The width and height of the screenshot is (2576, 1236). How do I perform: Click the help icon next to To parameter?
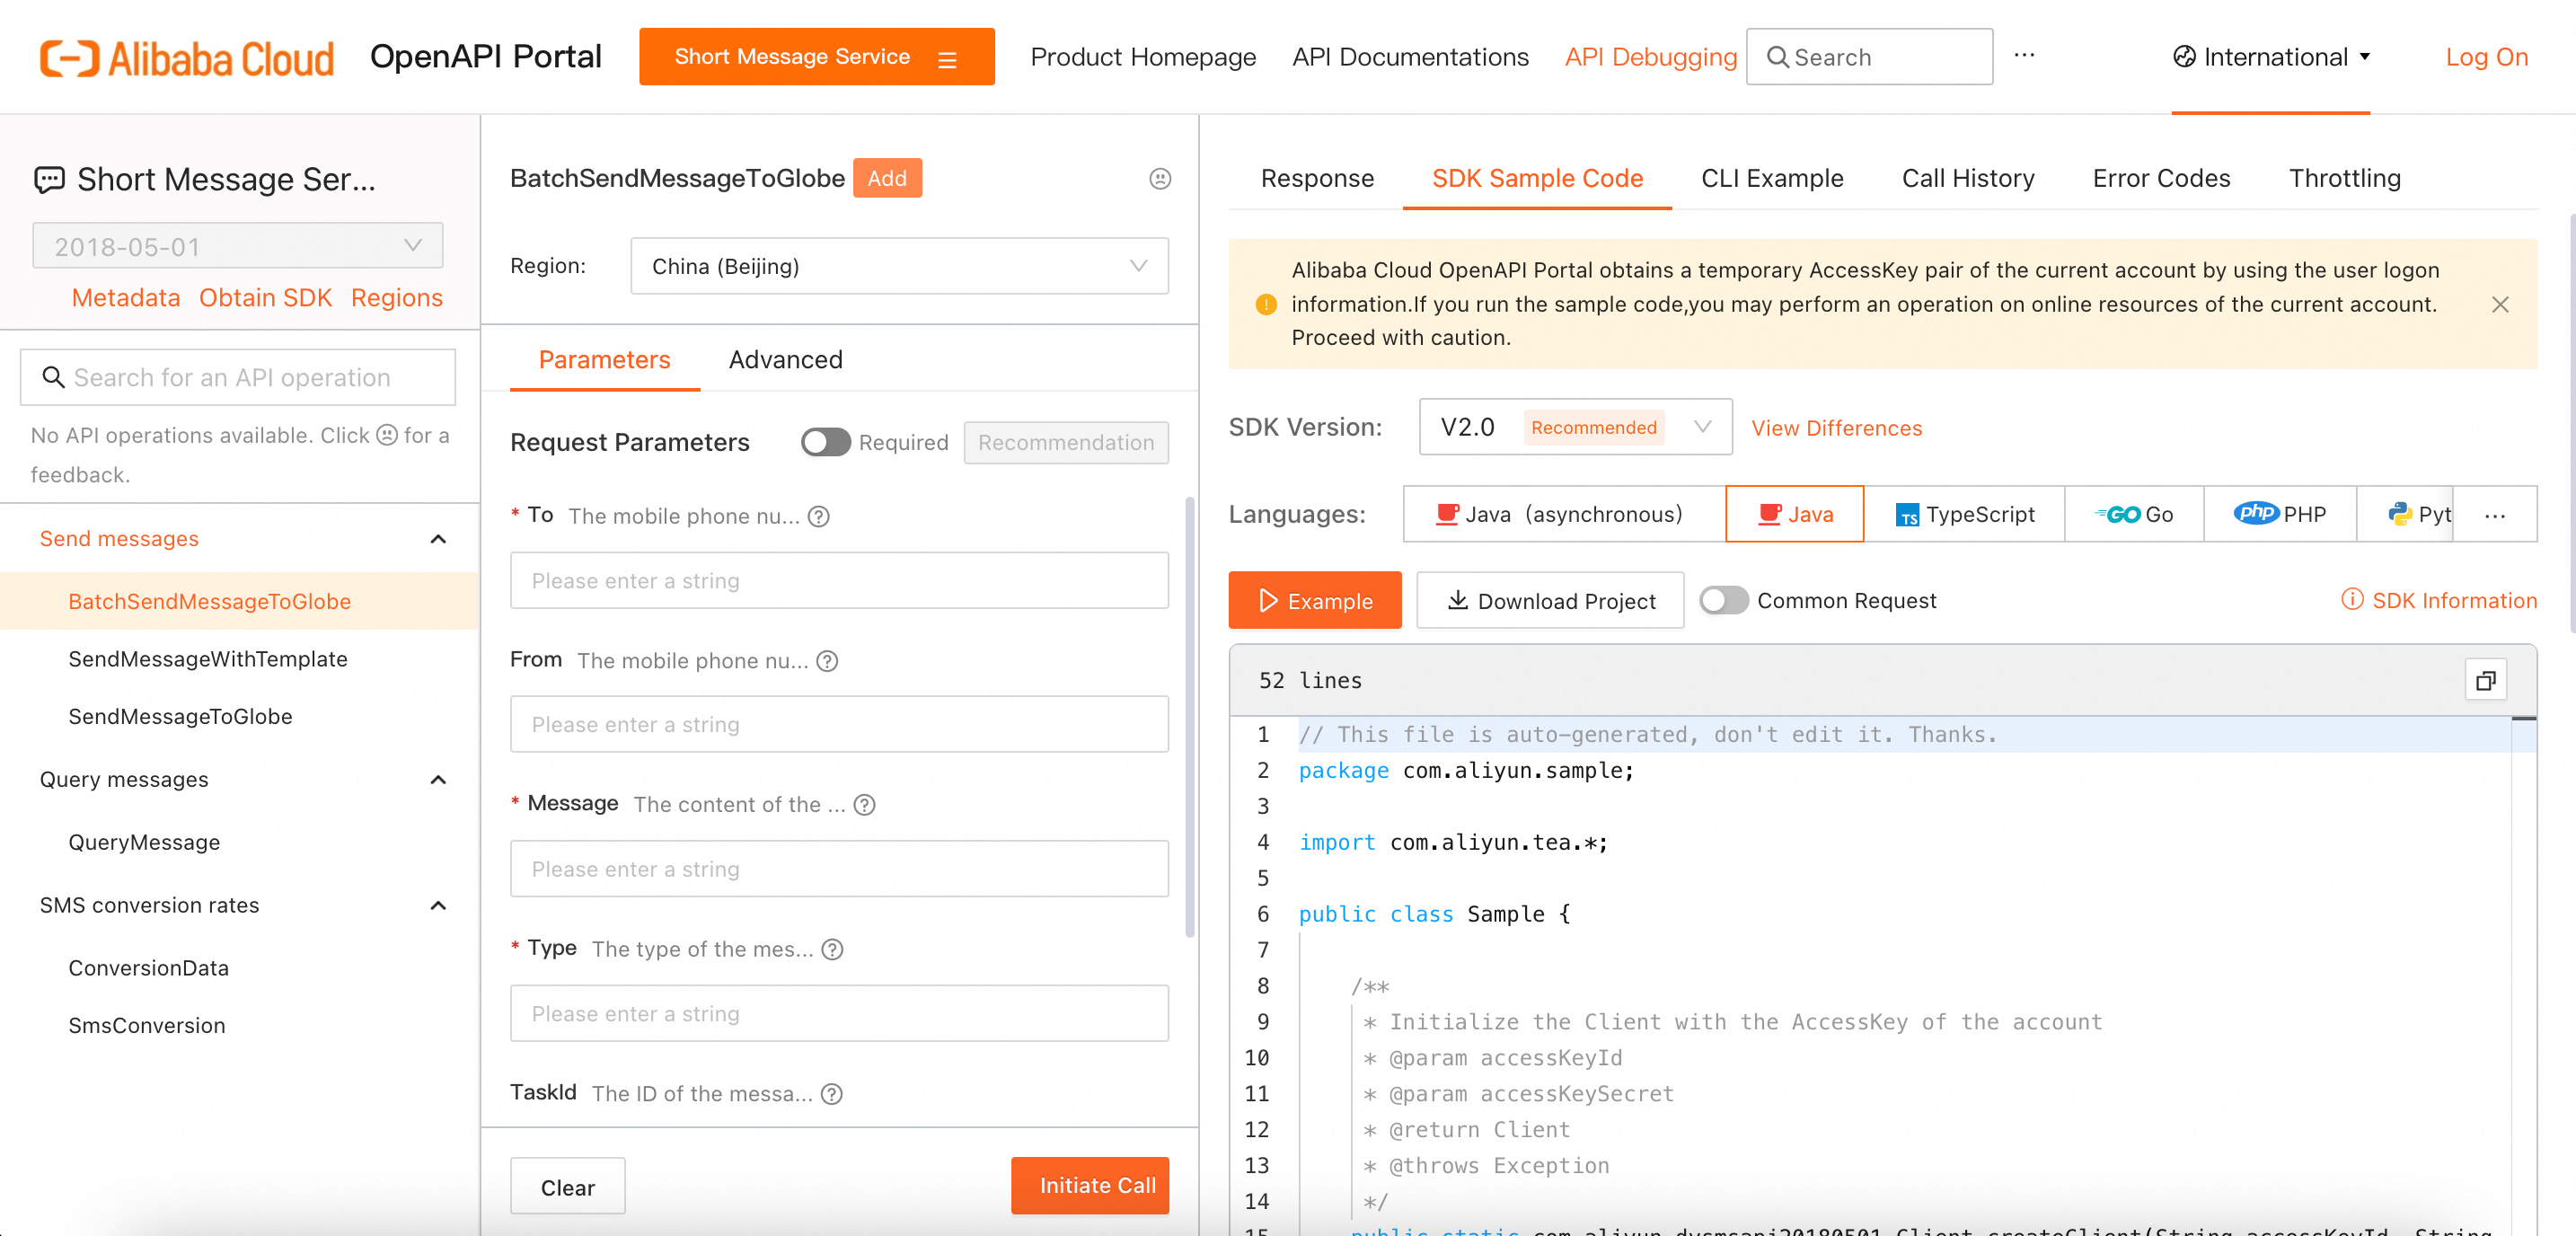[x=819, y=516]
